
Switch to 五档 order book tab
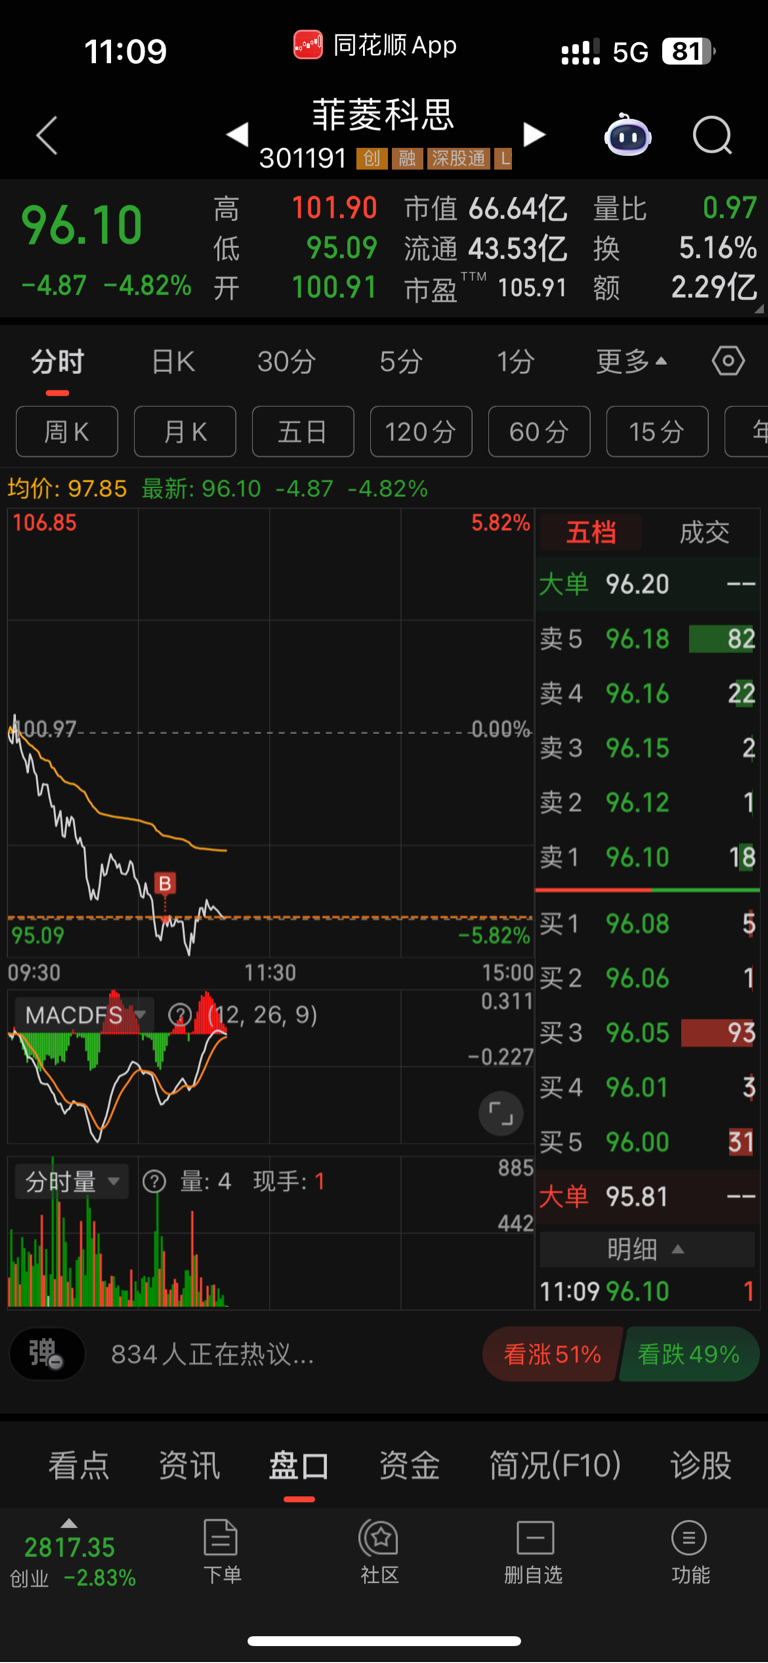(591, 532)
